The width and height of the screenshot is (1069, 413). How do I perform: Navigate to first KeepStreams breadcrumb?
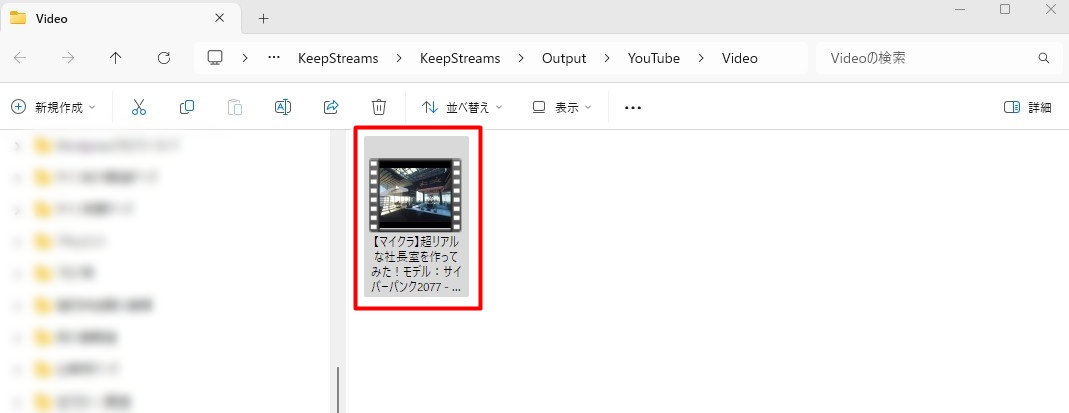338,59
